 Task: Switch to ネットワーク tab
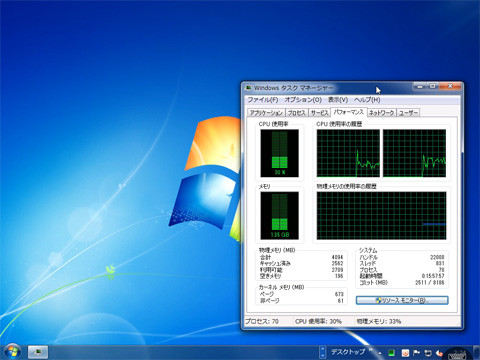point(381,113)
